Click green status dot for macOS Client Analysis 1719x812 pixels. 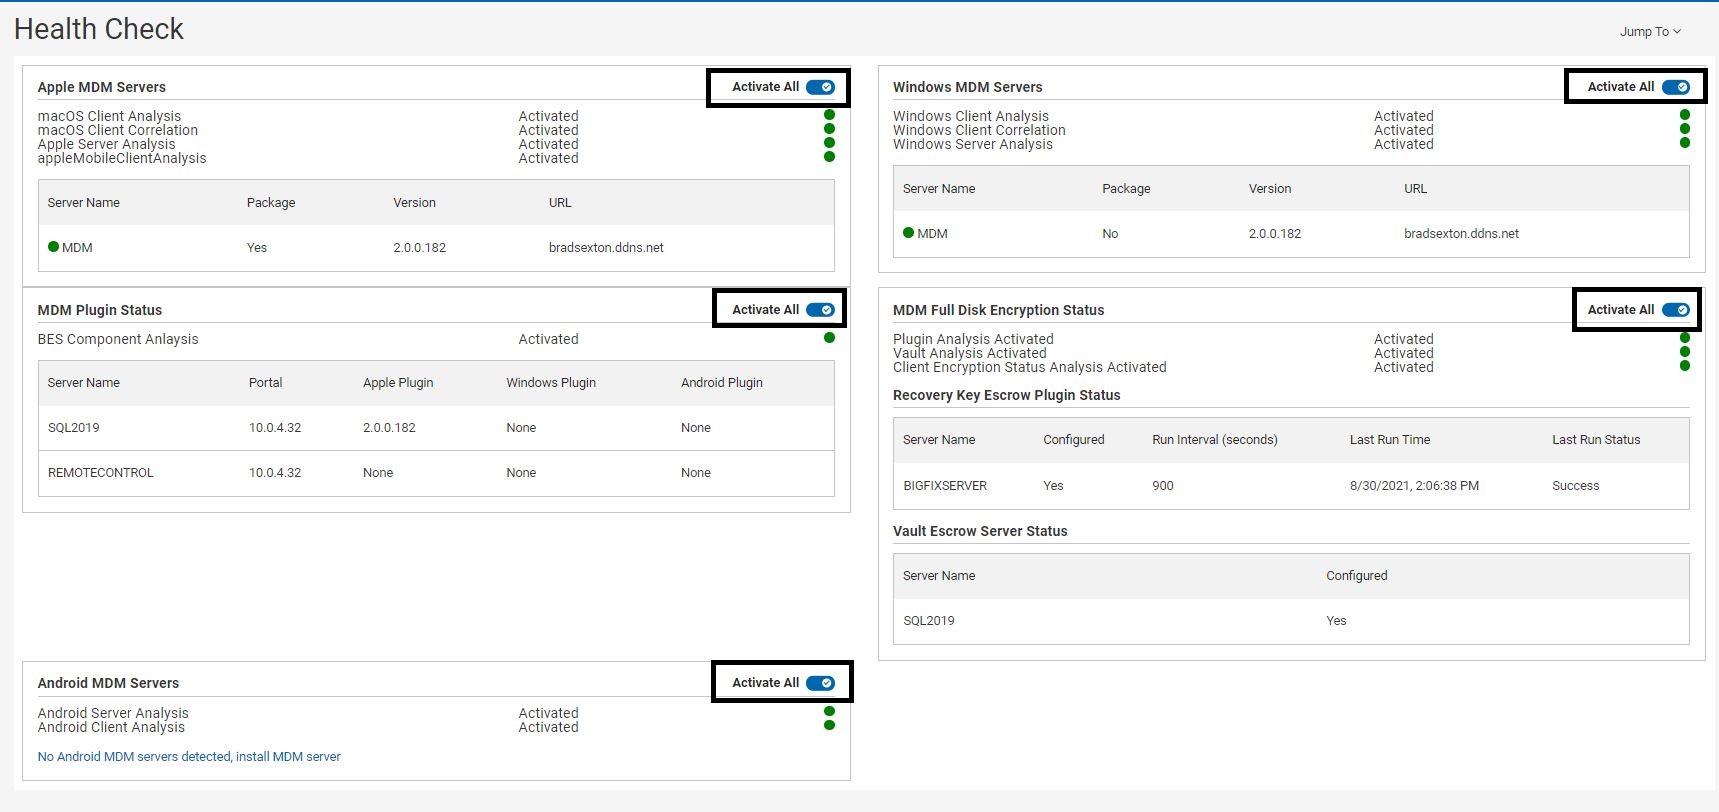click(829, 115)
